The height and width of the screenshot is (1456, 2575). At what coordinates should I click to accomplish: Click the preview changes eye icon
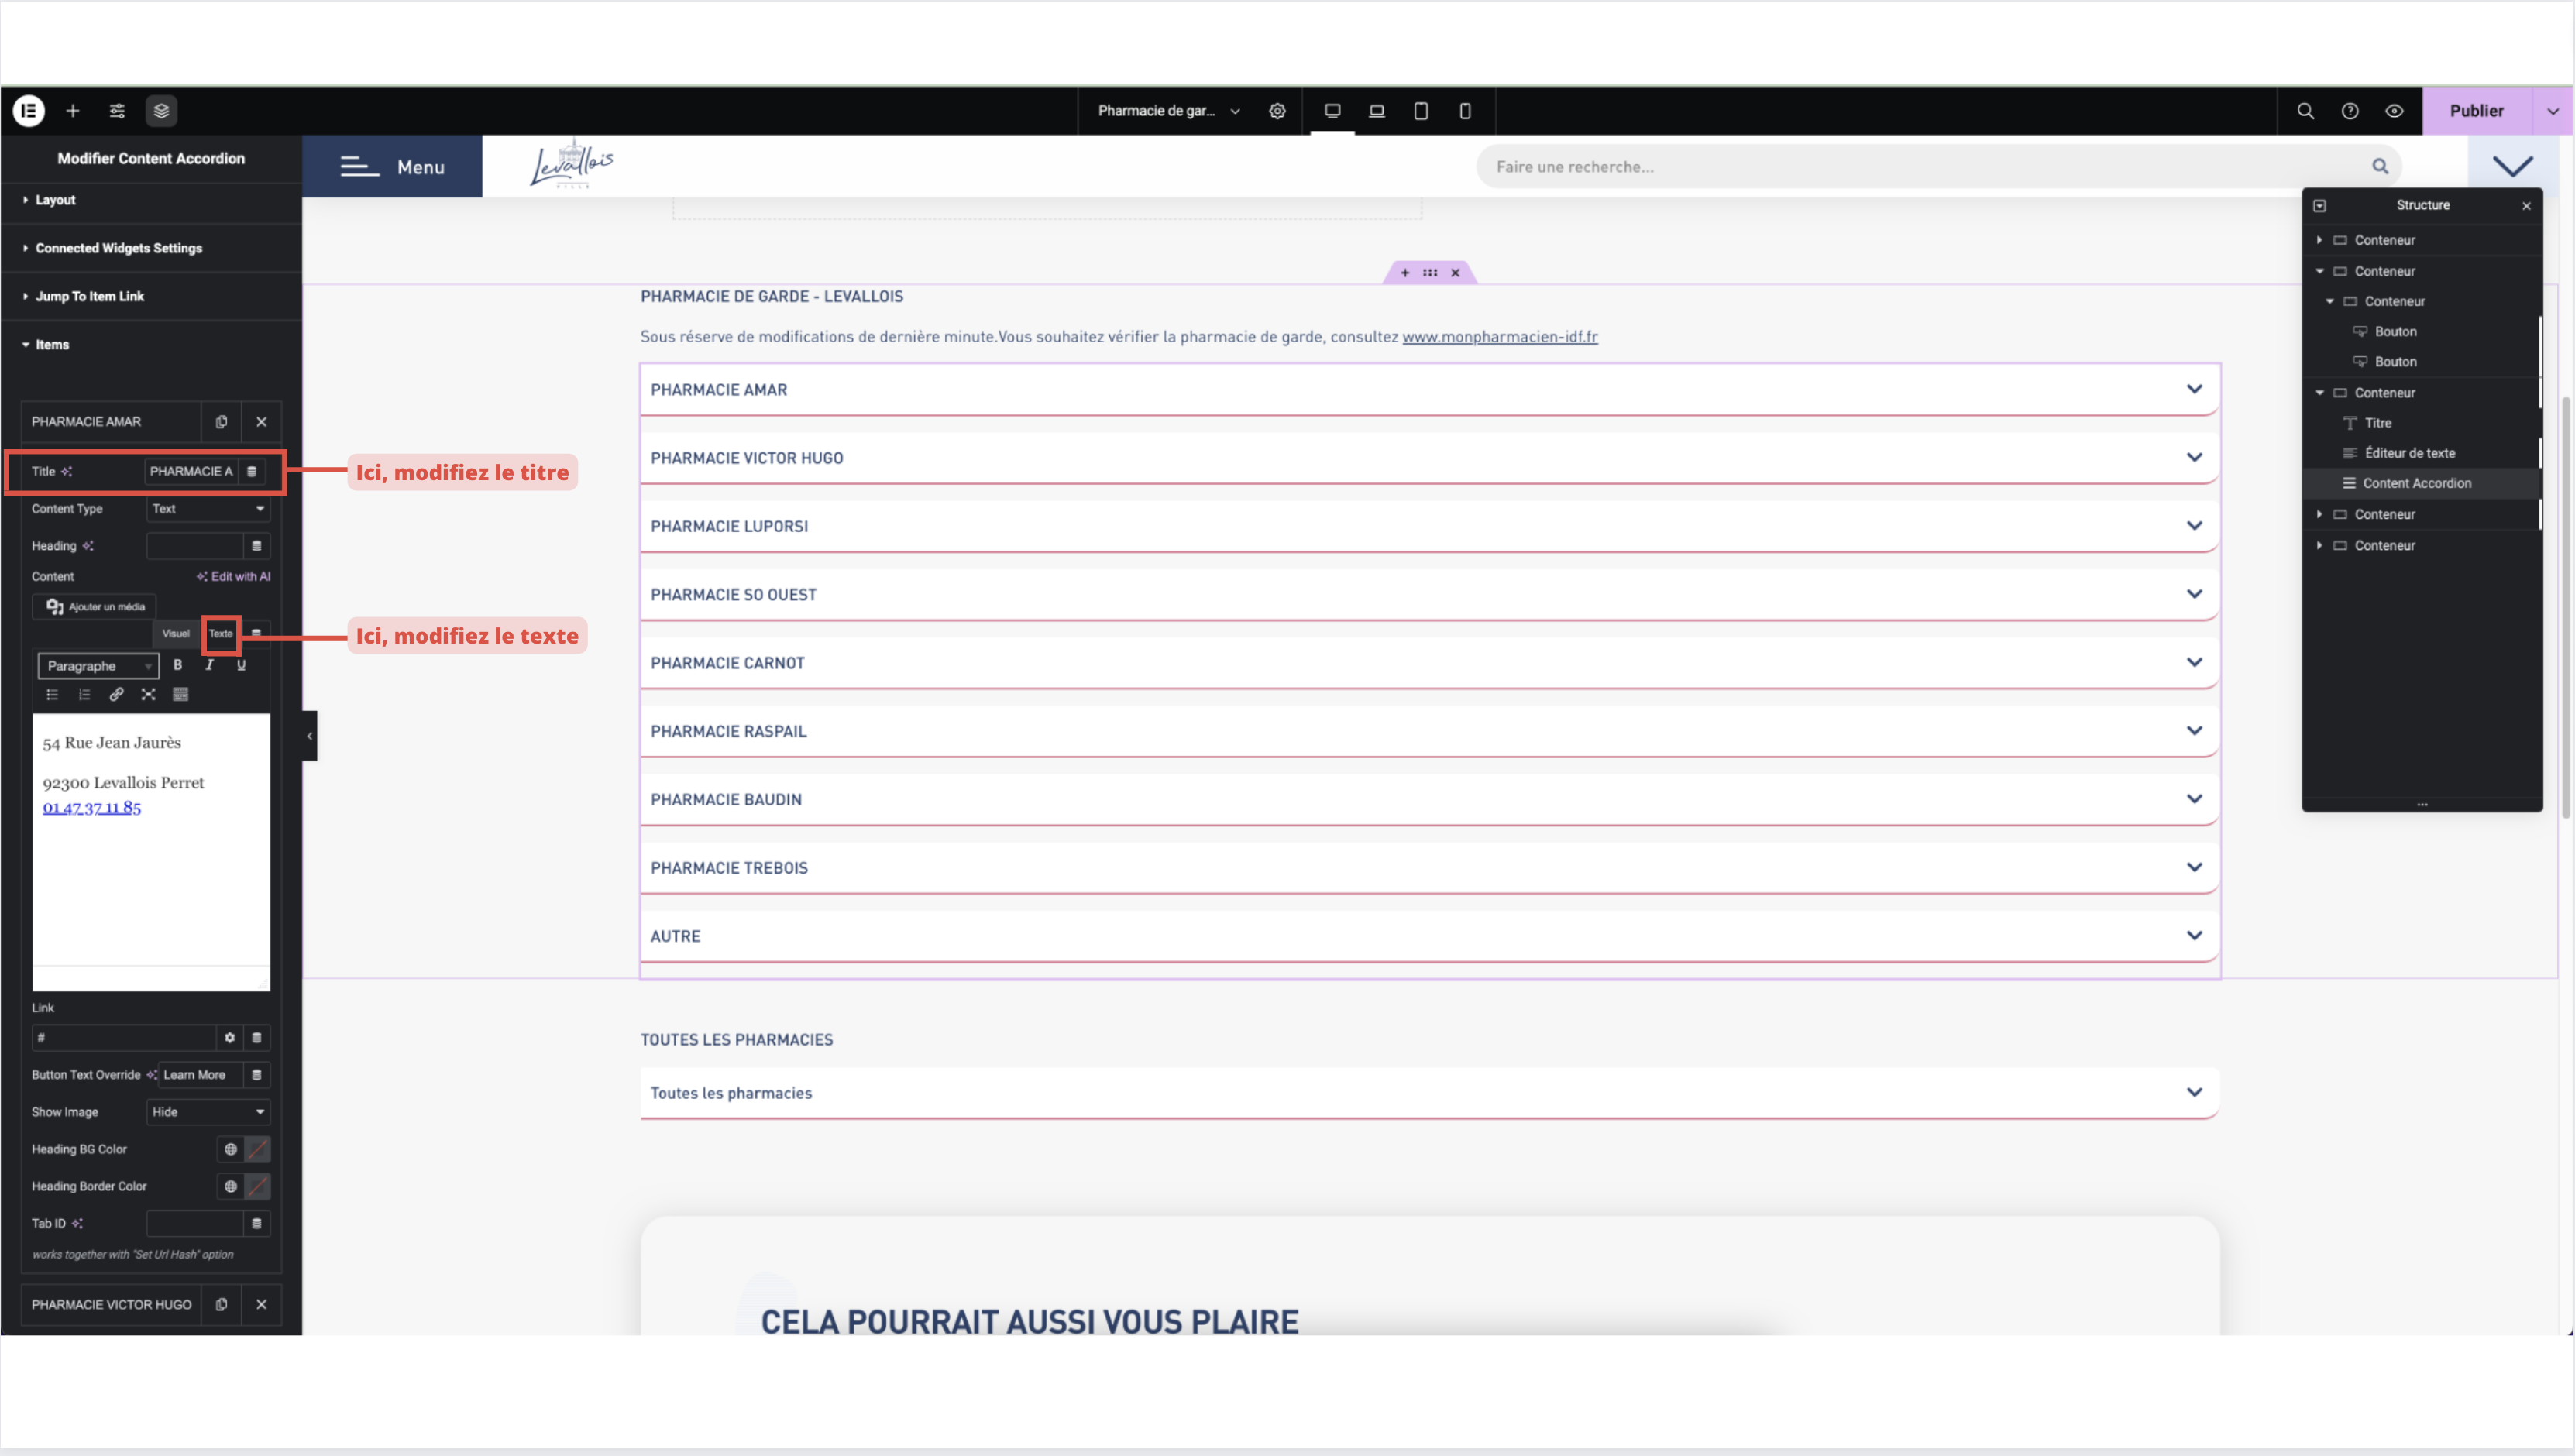click(x=2394, y=111)
